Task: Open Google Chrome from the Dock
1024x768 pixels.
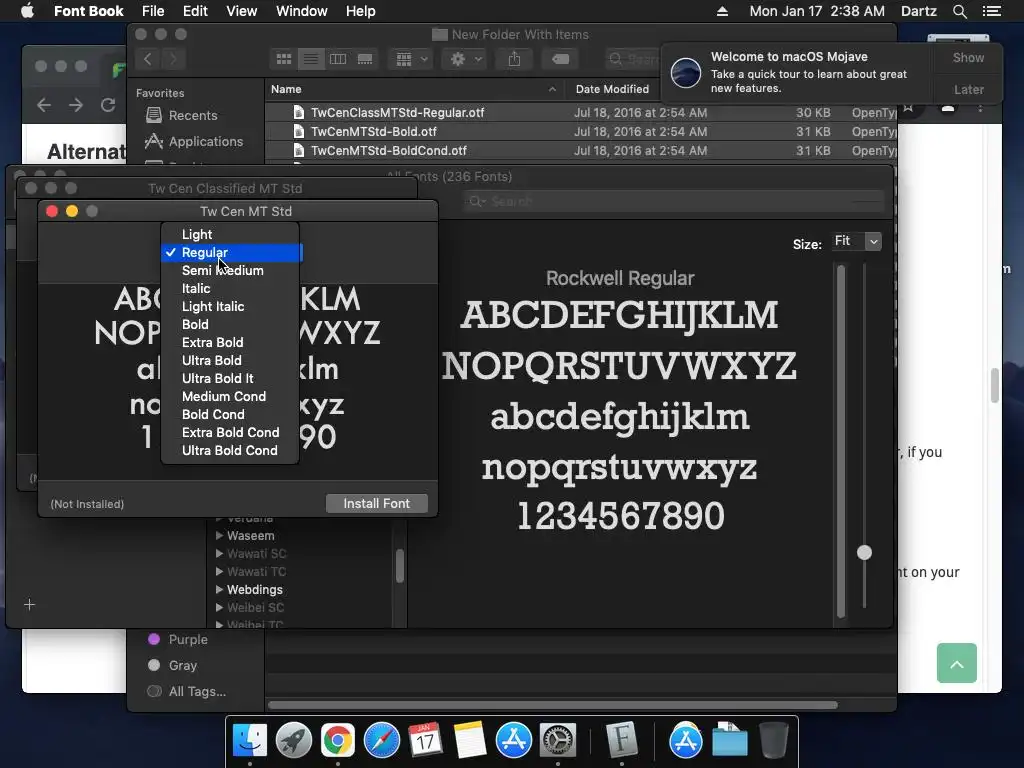Action: (x=338, y=741)
